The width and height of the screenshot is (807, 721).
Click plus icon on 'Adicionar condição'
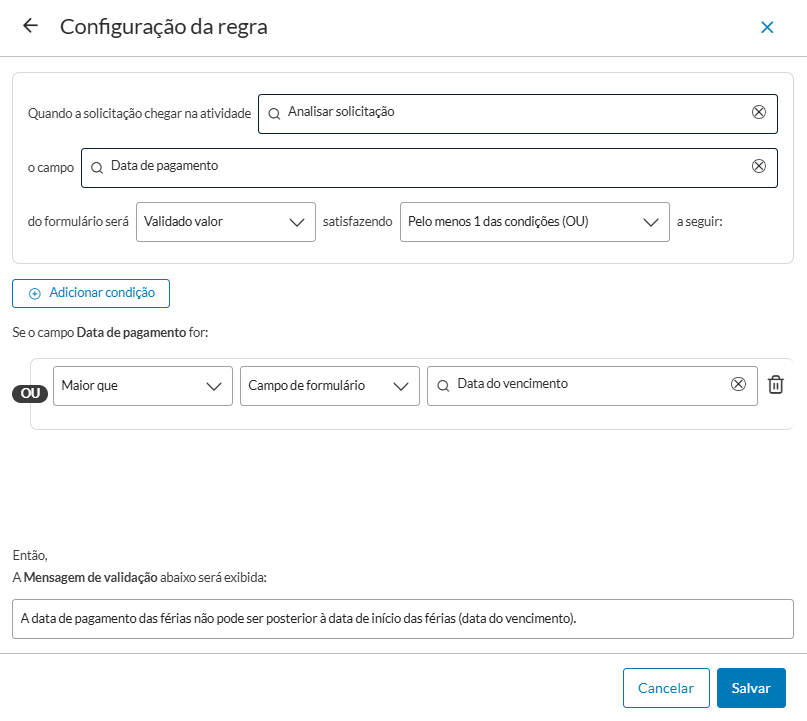[35, 293]
